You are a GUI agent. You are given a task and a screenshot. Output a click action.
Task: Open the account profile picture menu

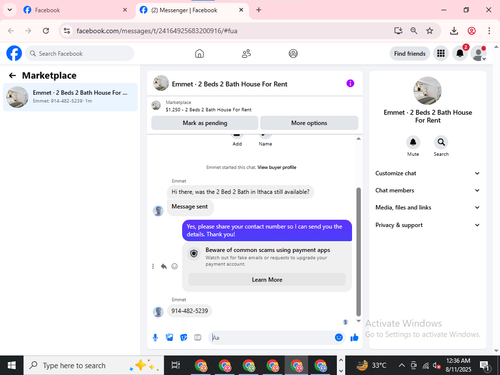click(x=478, y=53)
